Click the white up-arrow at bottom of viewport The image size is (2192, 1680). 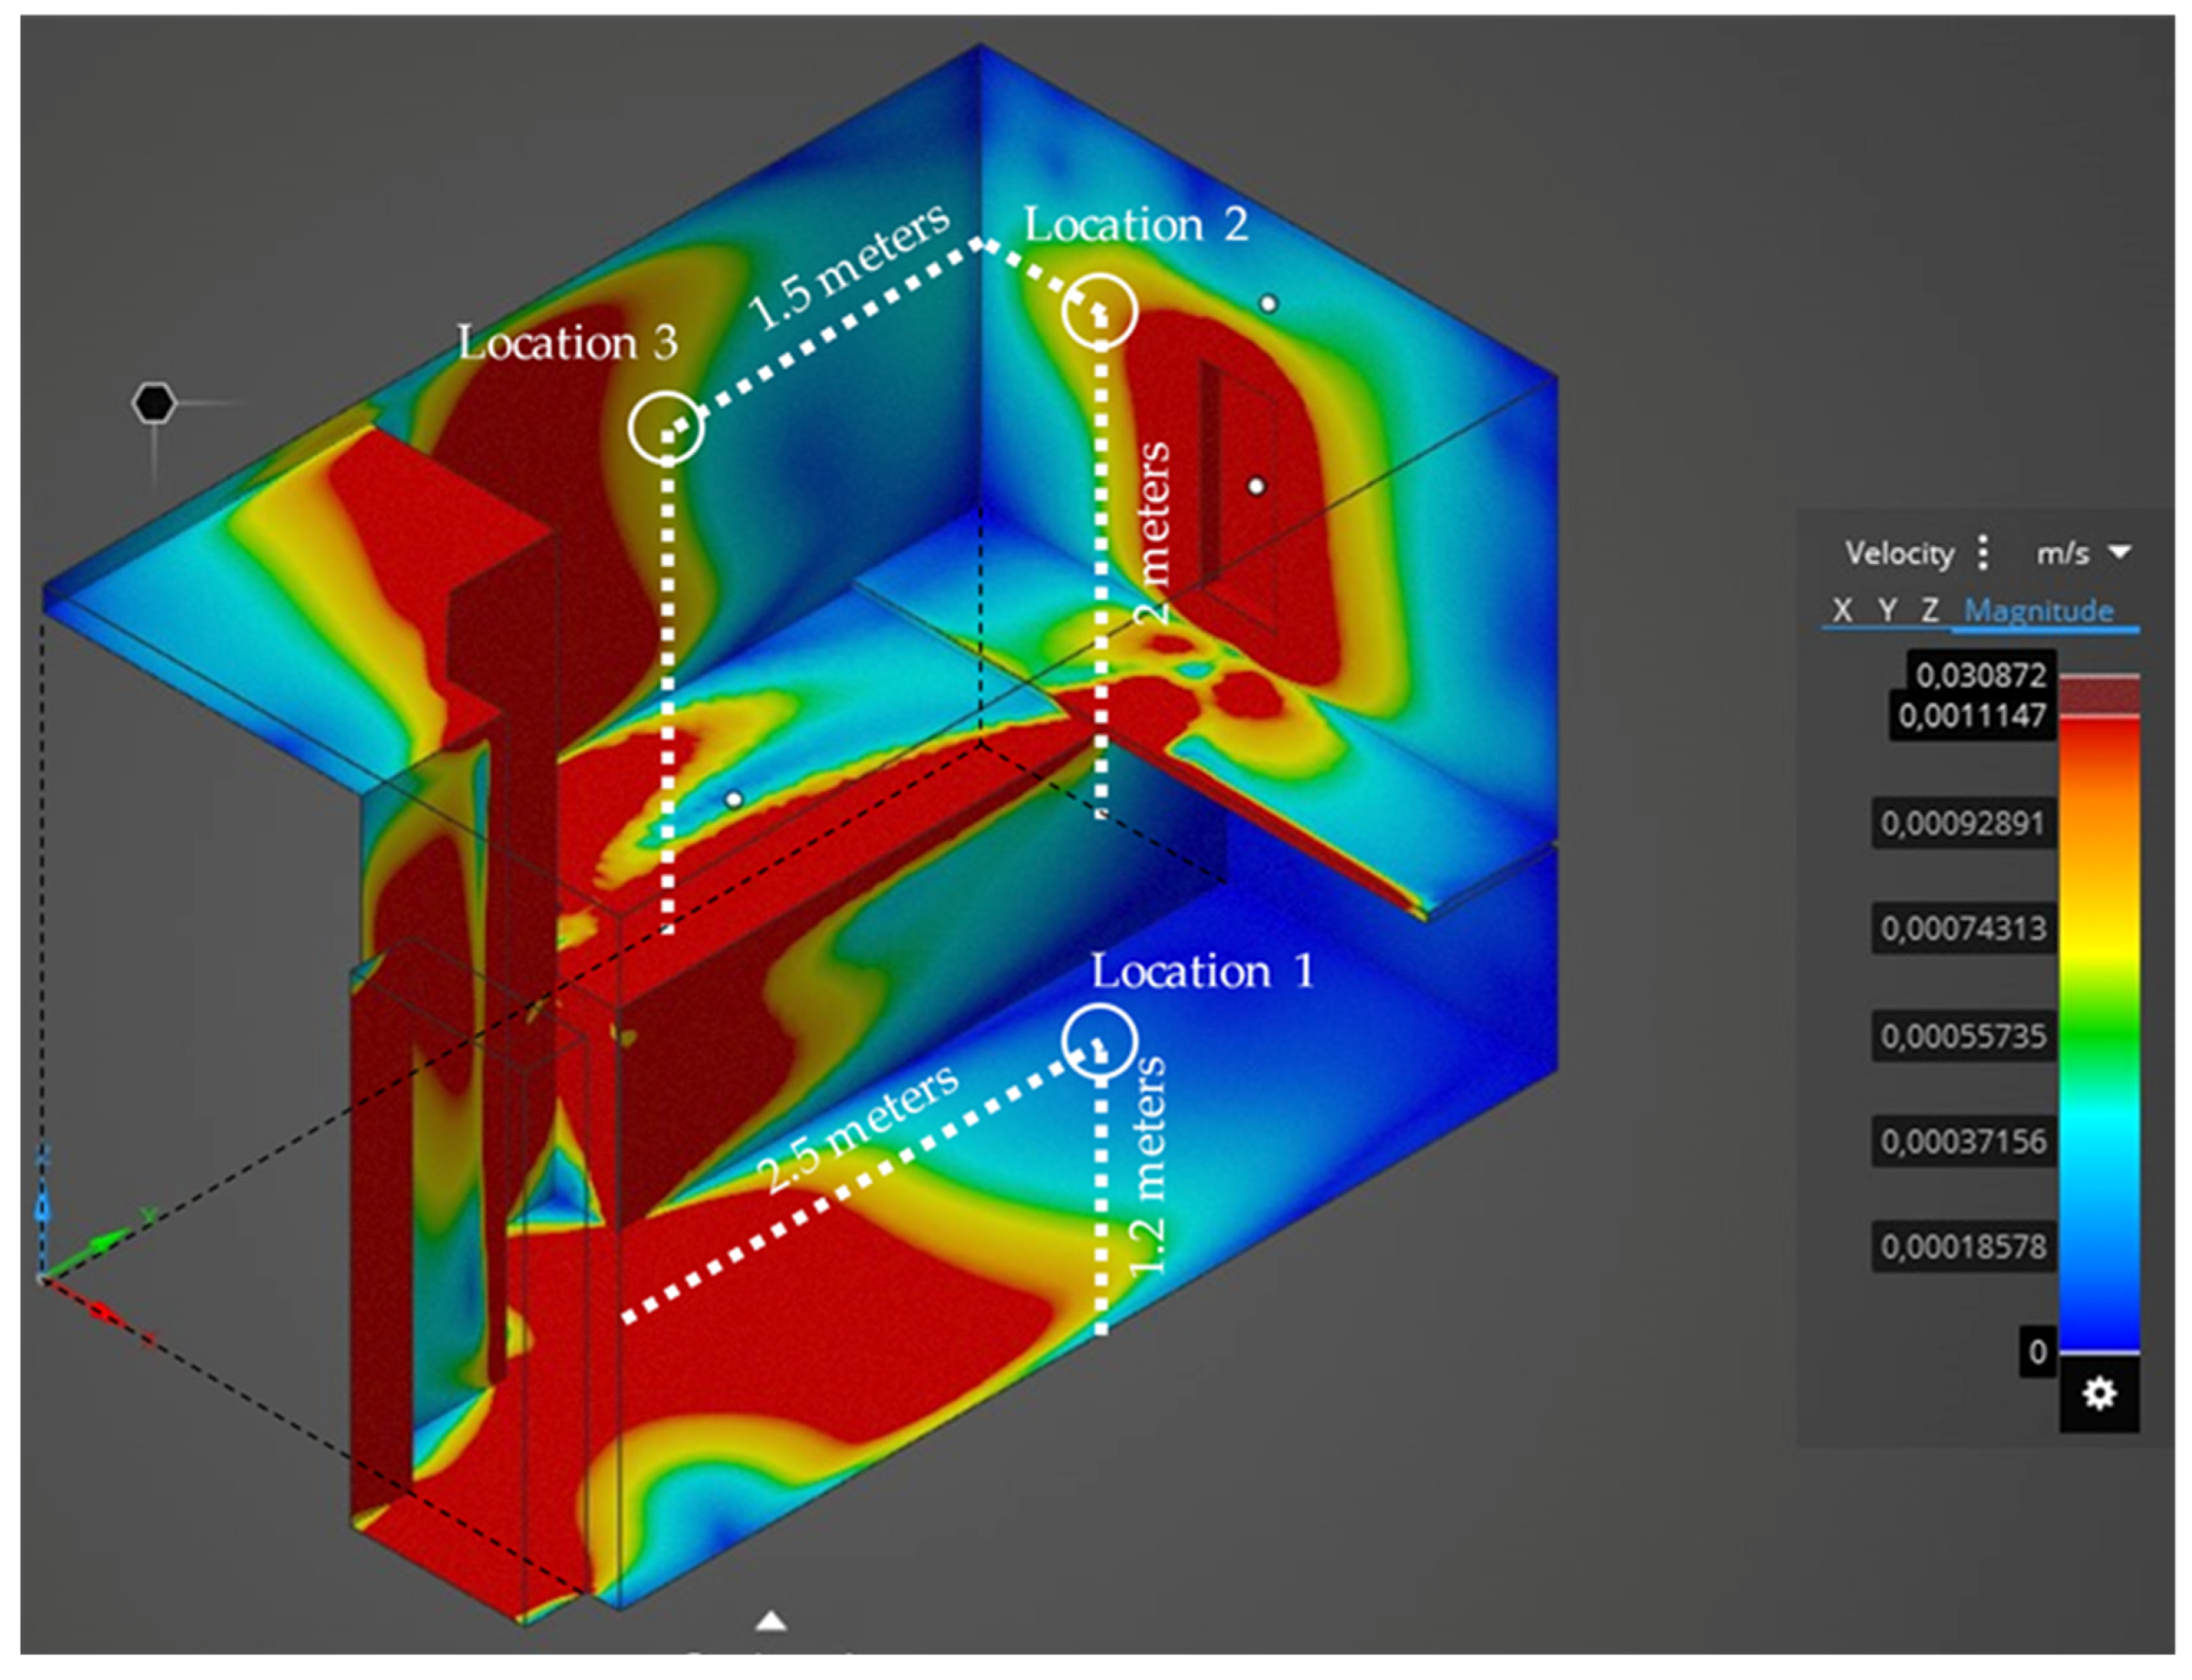click(x=770, y=1621)
